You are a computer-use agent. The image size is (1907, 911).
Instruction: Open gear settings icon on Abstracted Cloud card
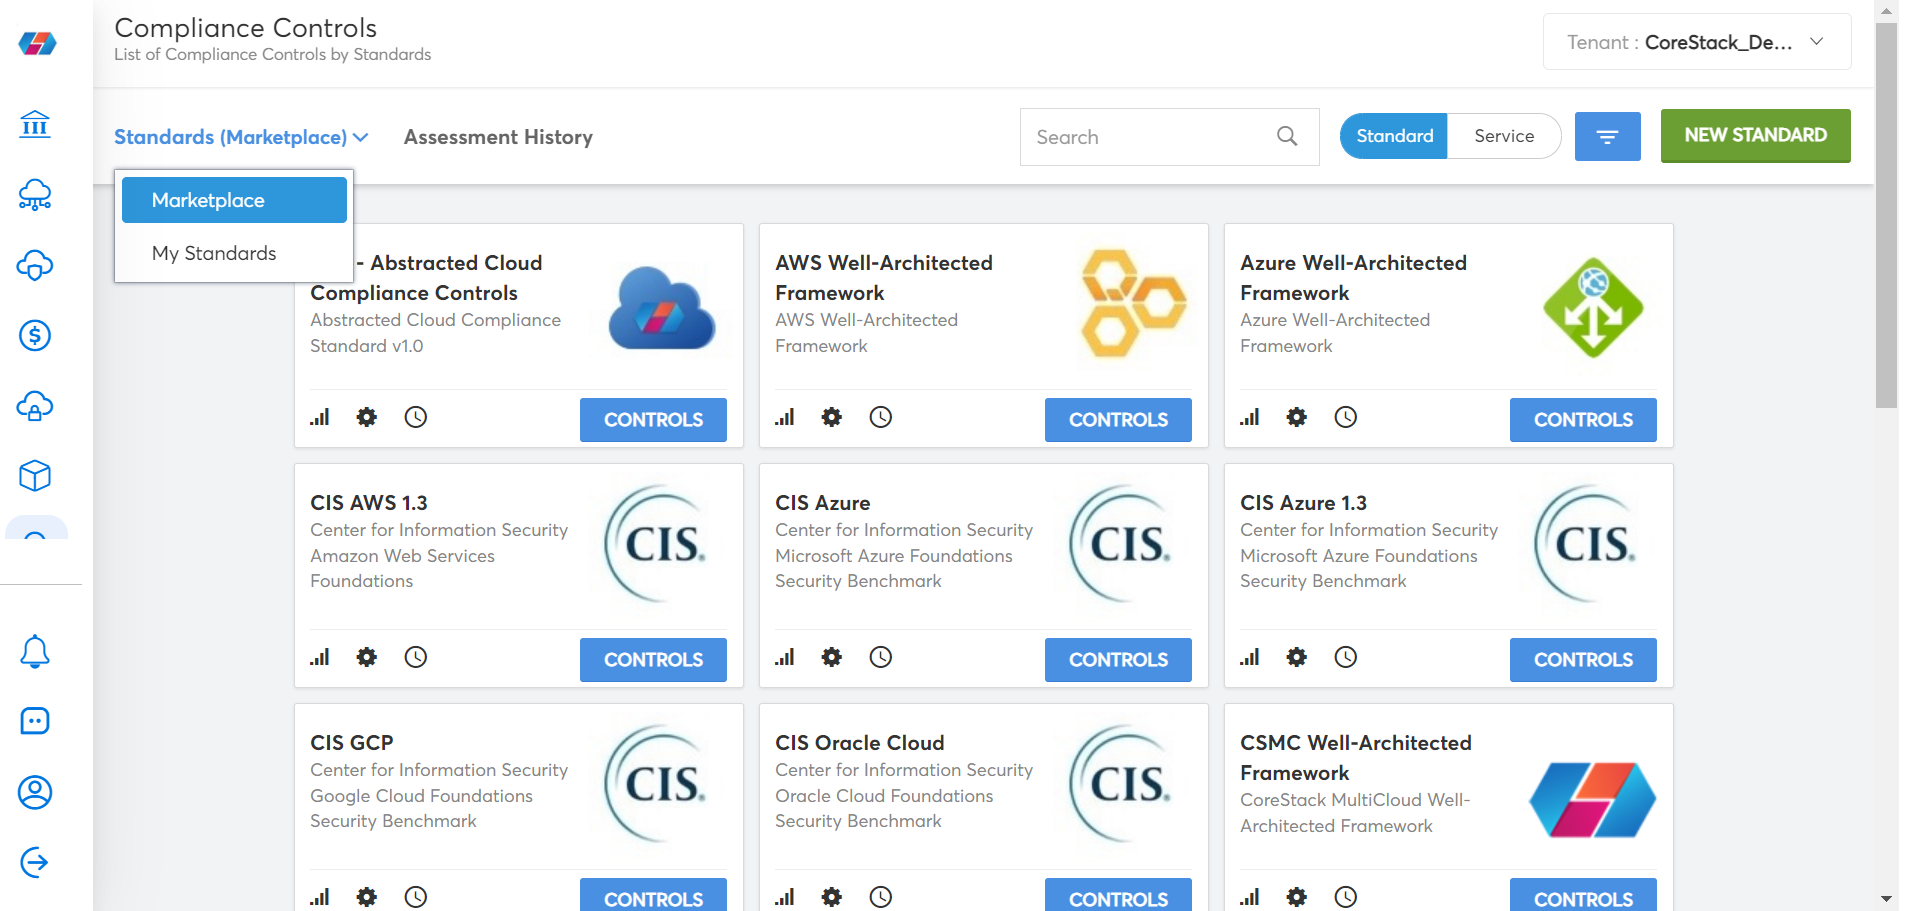367,417
